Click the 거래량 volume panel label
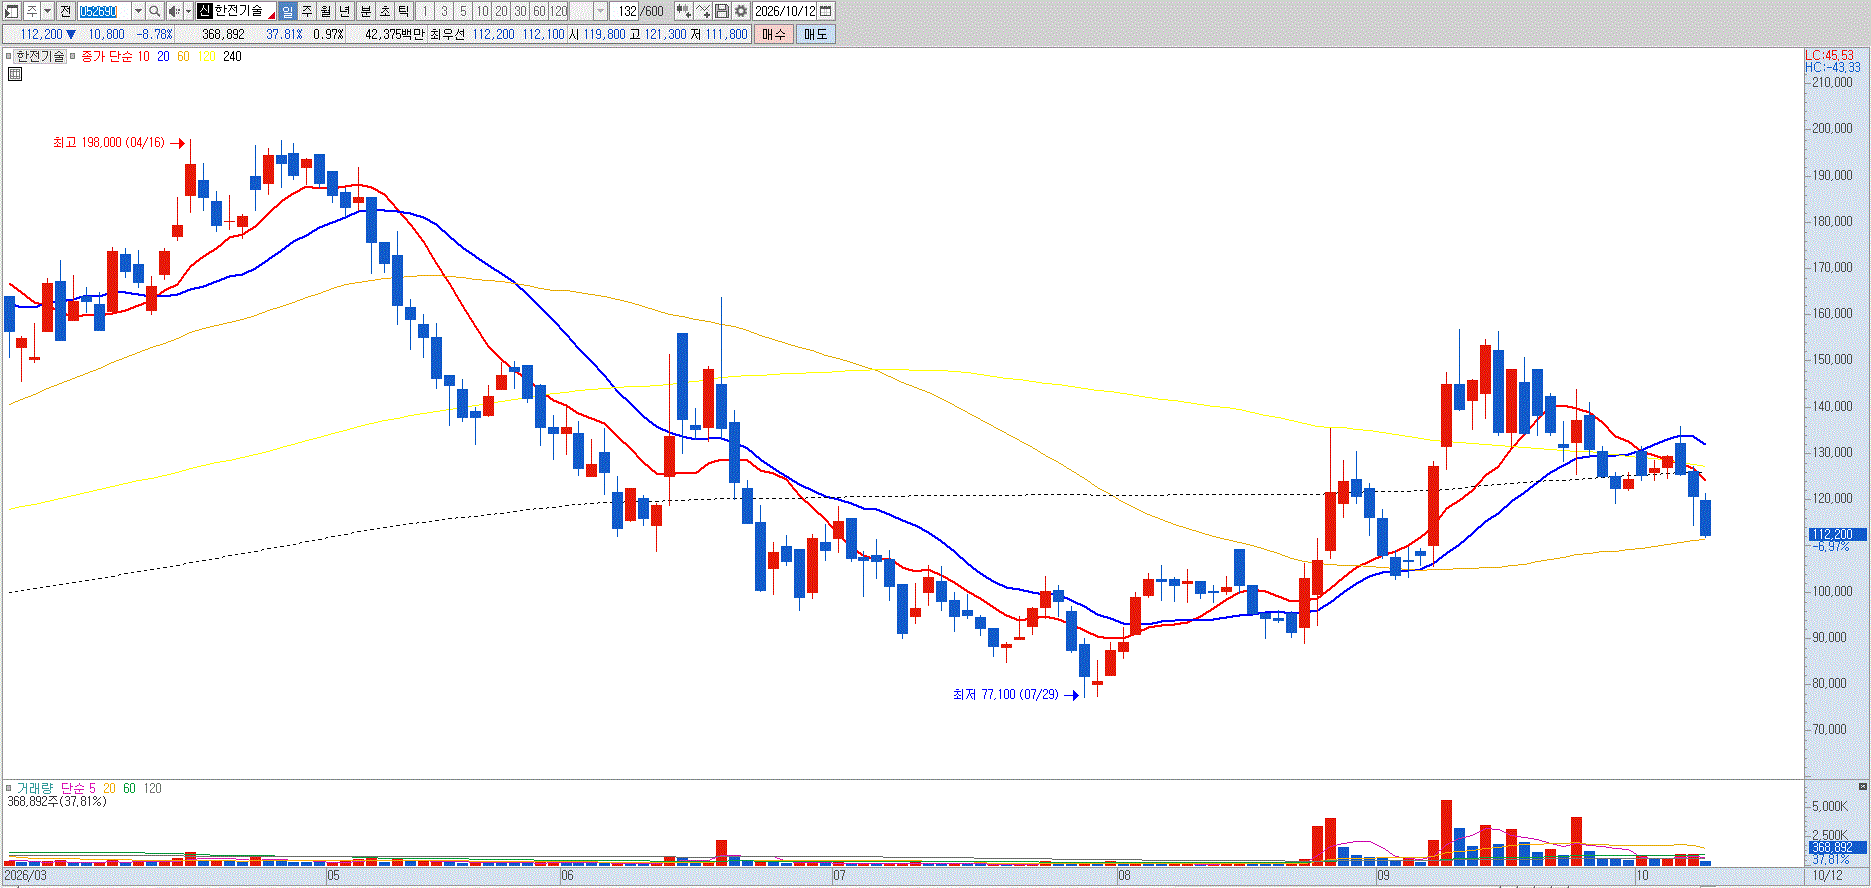The height and width of the screenshot is (888, 1871). coord(34,788)
